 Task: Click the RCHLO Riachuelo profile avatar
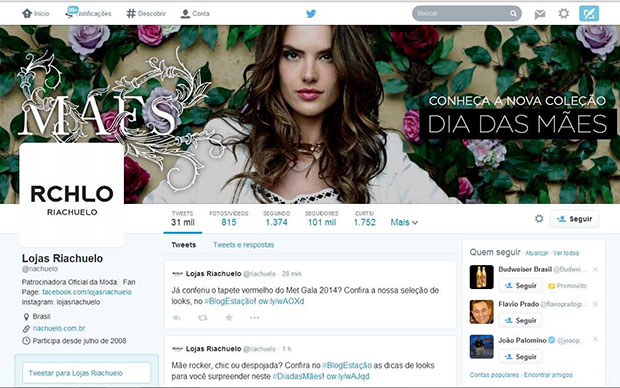click(72, 195)
